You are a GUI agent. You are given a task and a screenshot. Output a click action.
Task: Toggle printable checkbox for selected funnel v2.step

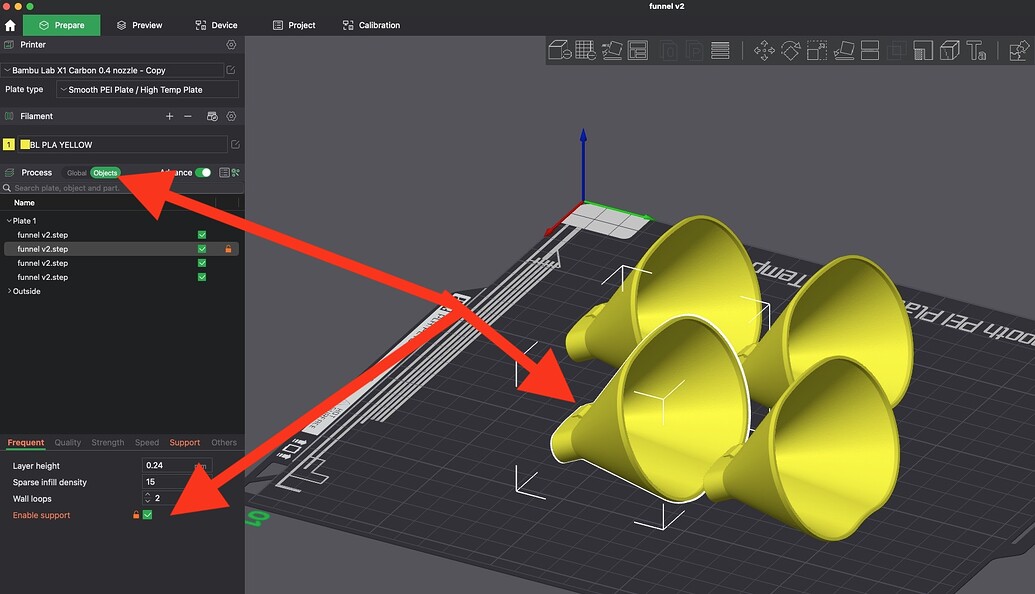(x=202, y=249)
